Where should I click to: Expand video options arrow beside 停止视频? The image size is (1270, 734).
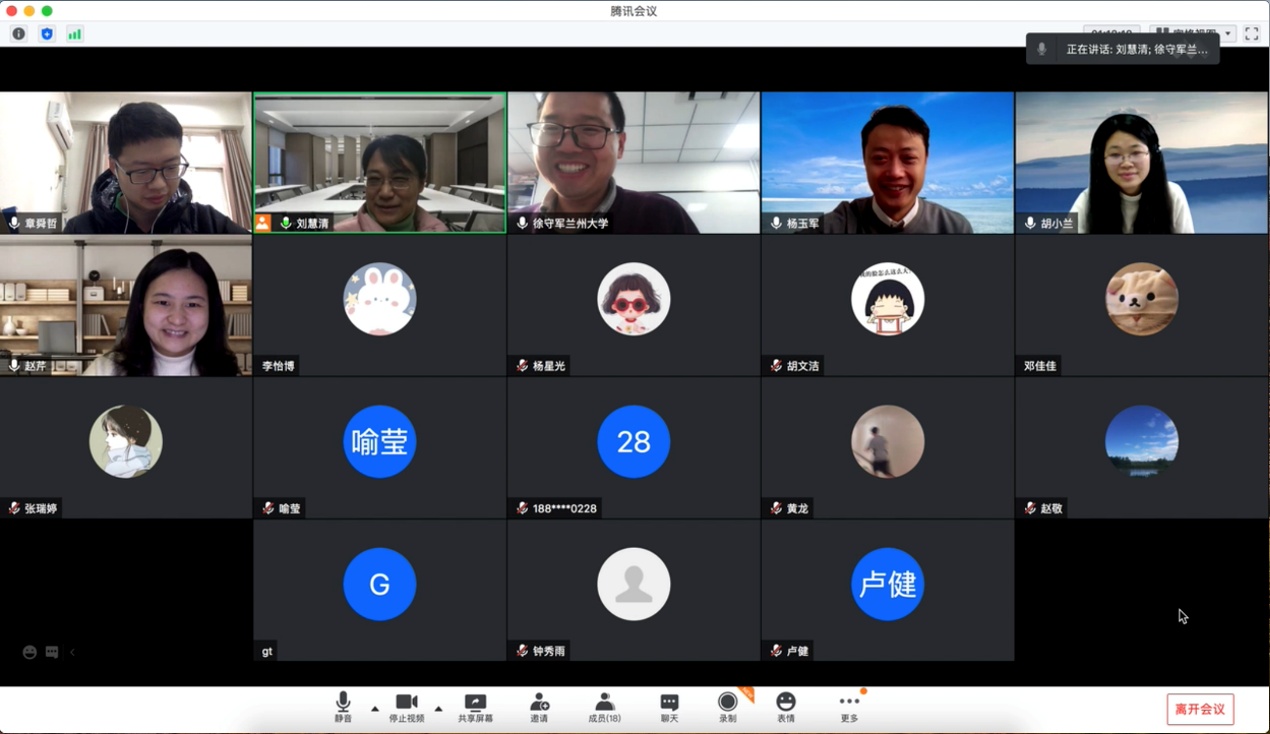(x=438, y=708)
